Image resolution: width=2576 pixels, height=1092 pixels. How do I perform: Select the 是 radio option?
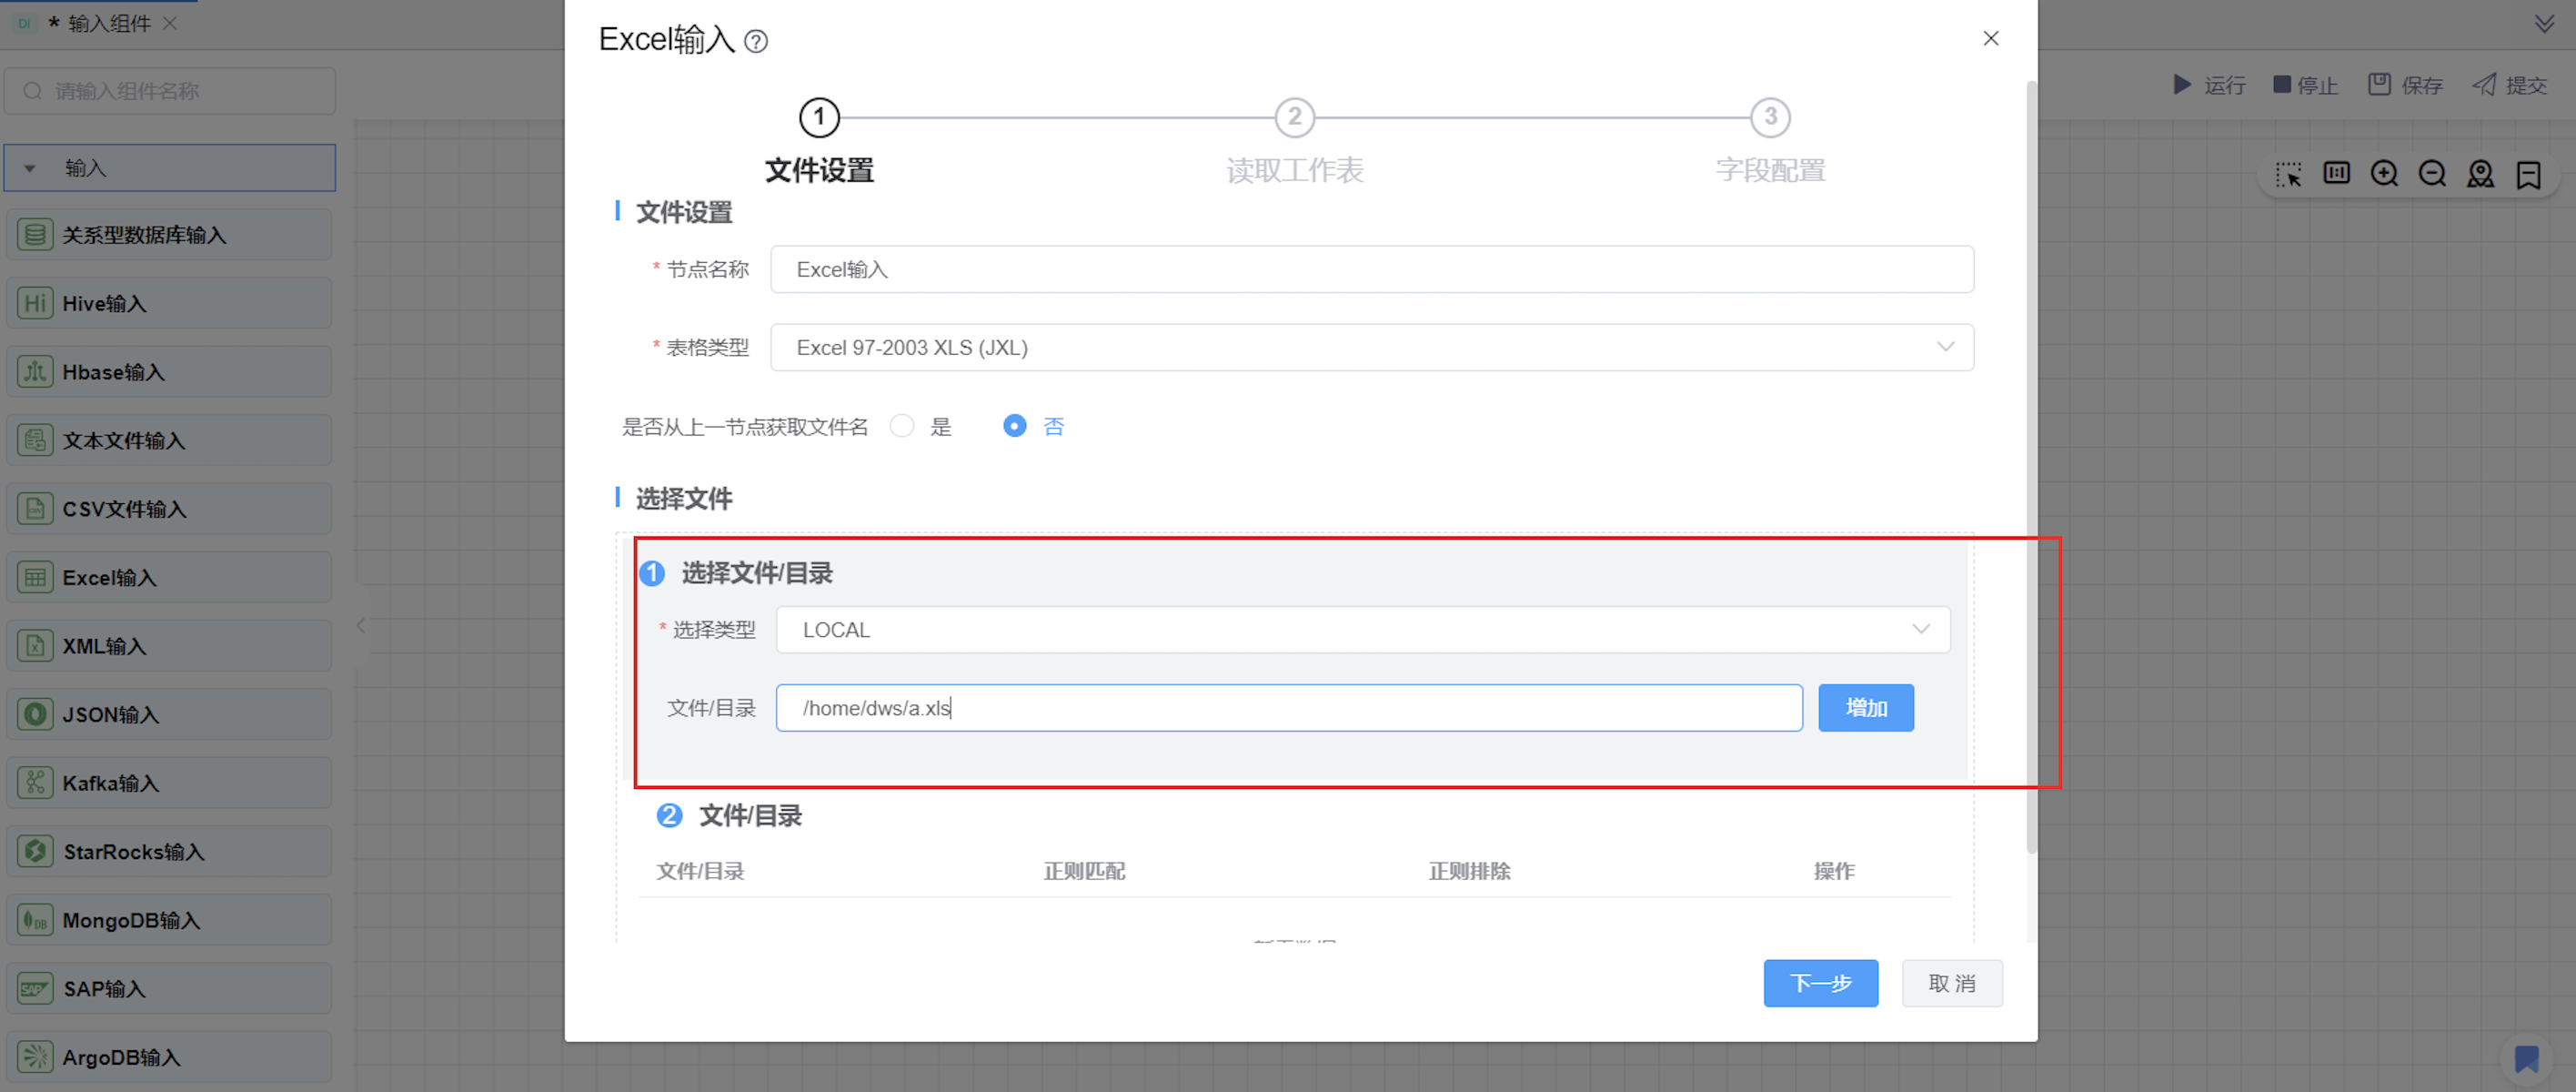[902, 426]
